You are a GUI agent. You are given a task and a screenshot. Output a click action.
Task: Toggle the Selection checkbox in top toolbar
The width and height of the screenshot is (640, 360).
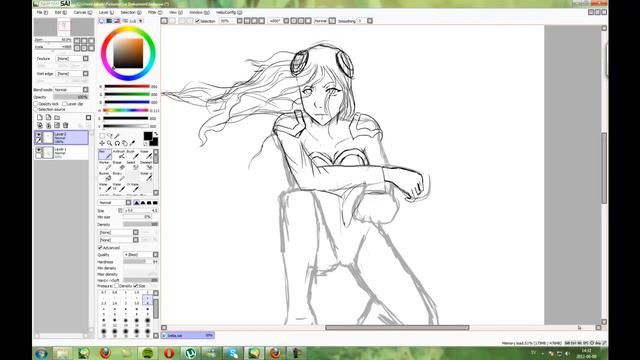[198, 21]
